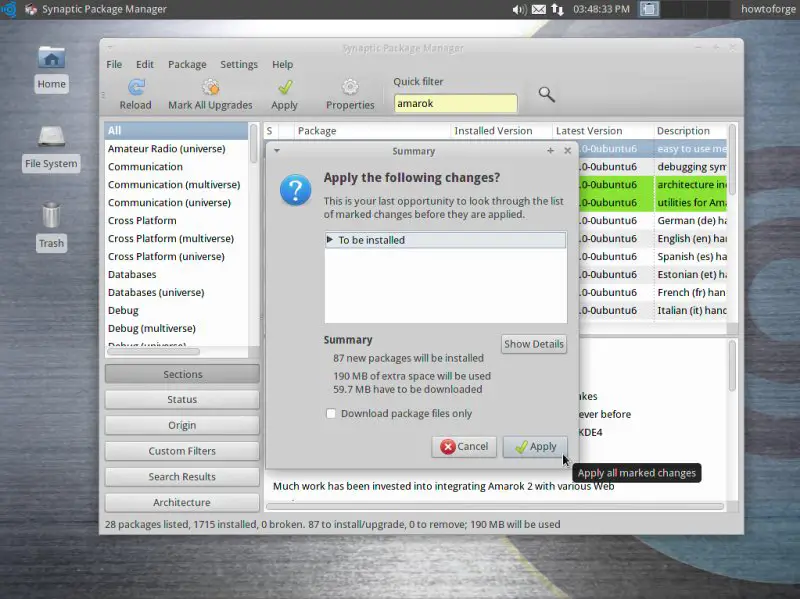
Task: Click the volume icon in top panel
Action: click(519, 9)
